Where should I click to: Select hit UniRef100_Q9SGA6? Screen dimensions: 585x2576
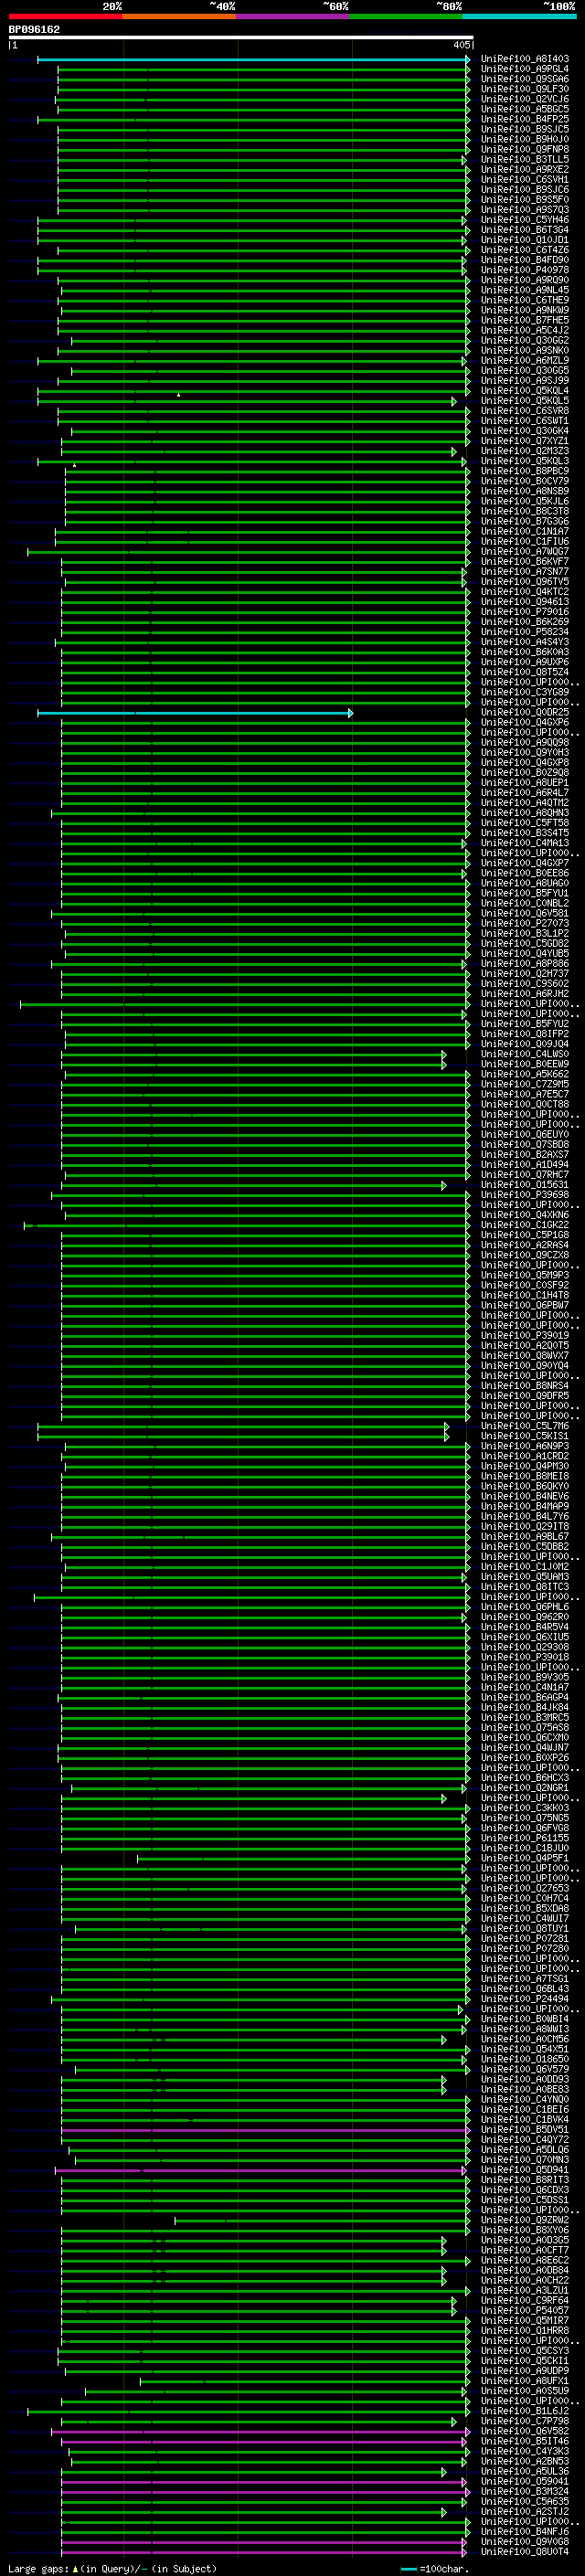525,80
